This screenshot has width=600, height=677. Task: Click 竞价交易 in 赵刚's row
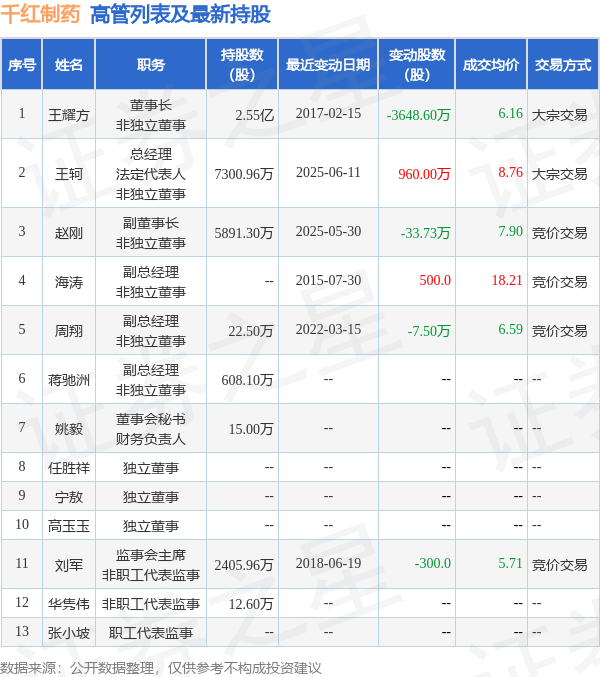pos(559,233)
